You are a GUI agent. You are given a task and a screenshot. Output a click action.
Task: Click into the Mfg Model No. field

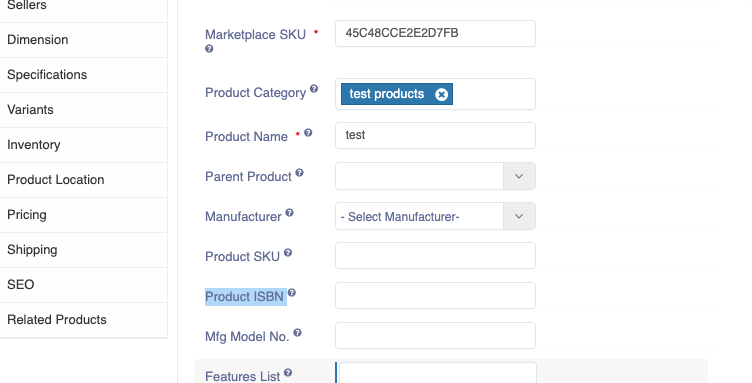(435, 336)
